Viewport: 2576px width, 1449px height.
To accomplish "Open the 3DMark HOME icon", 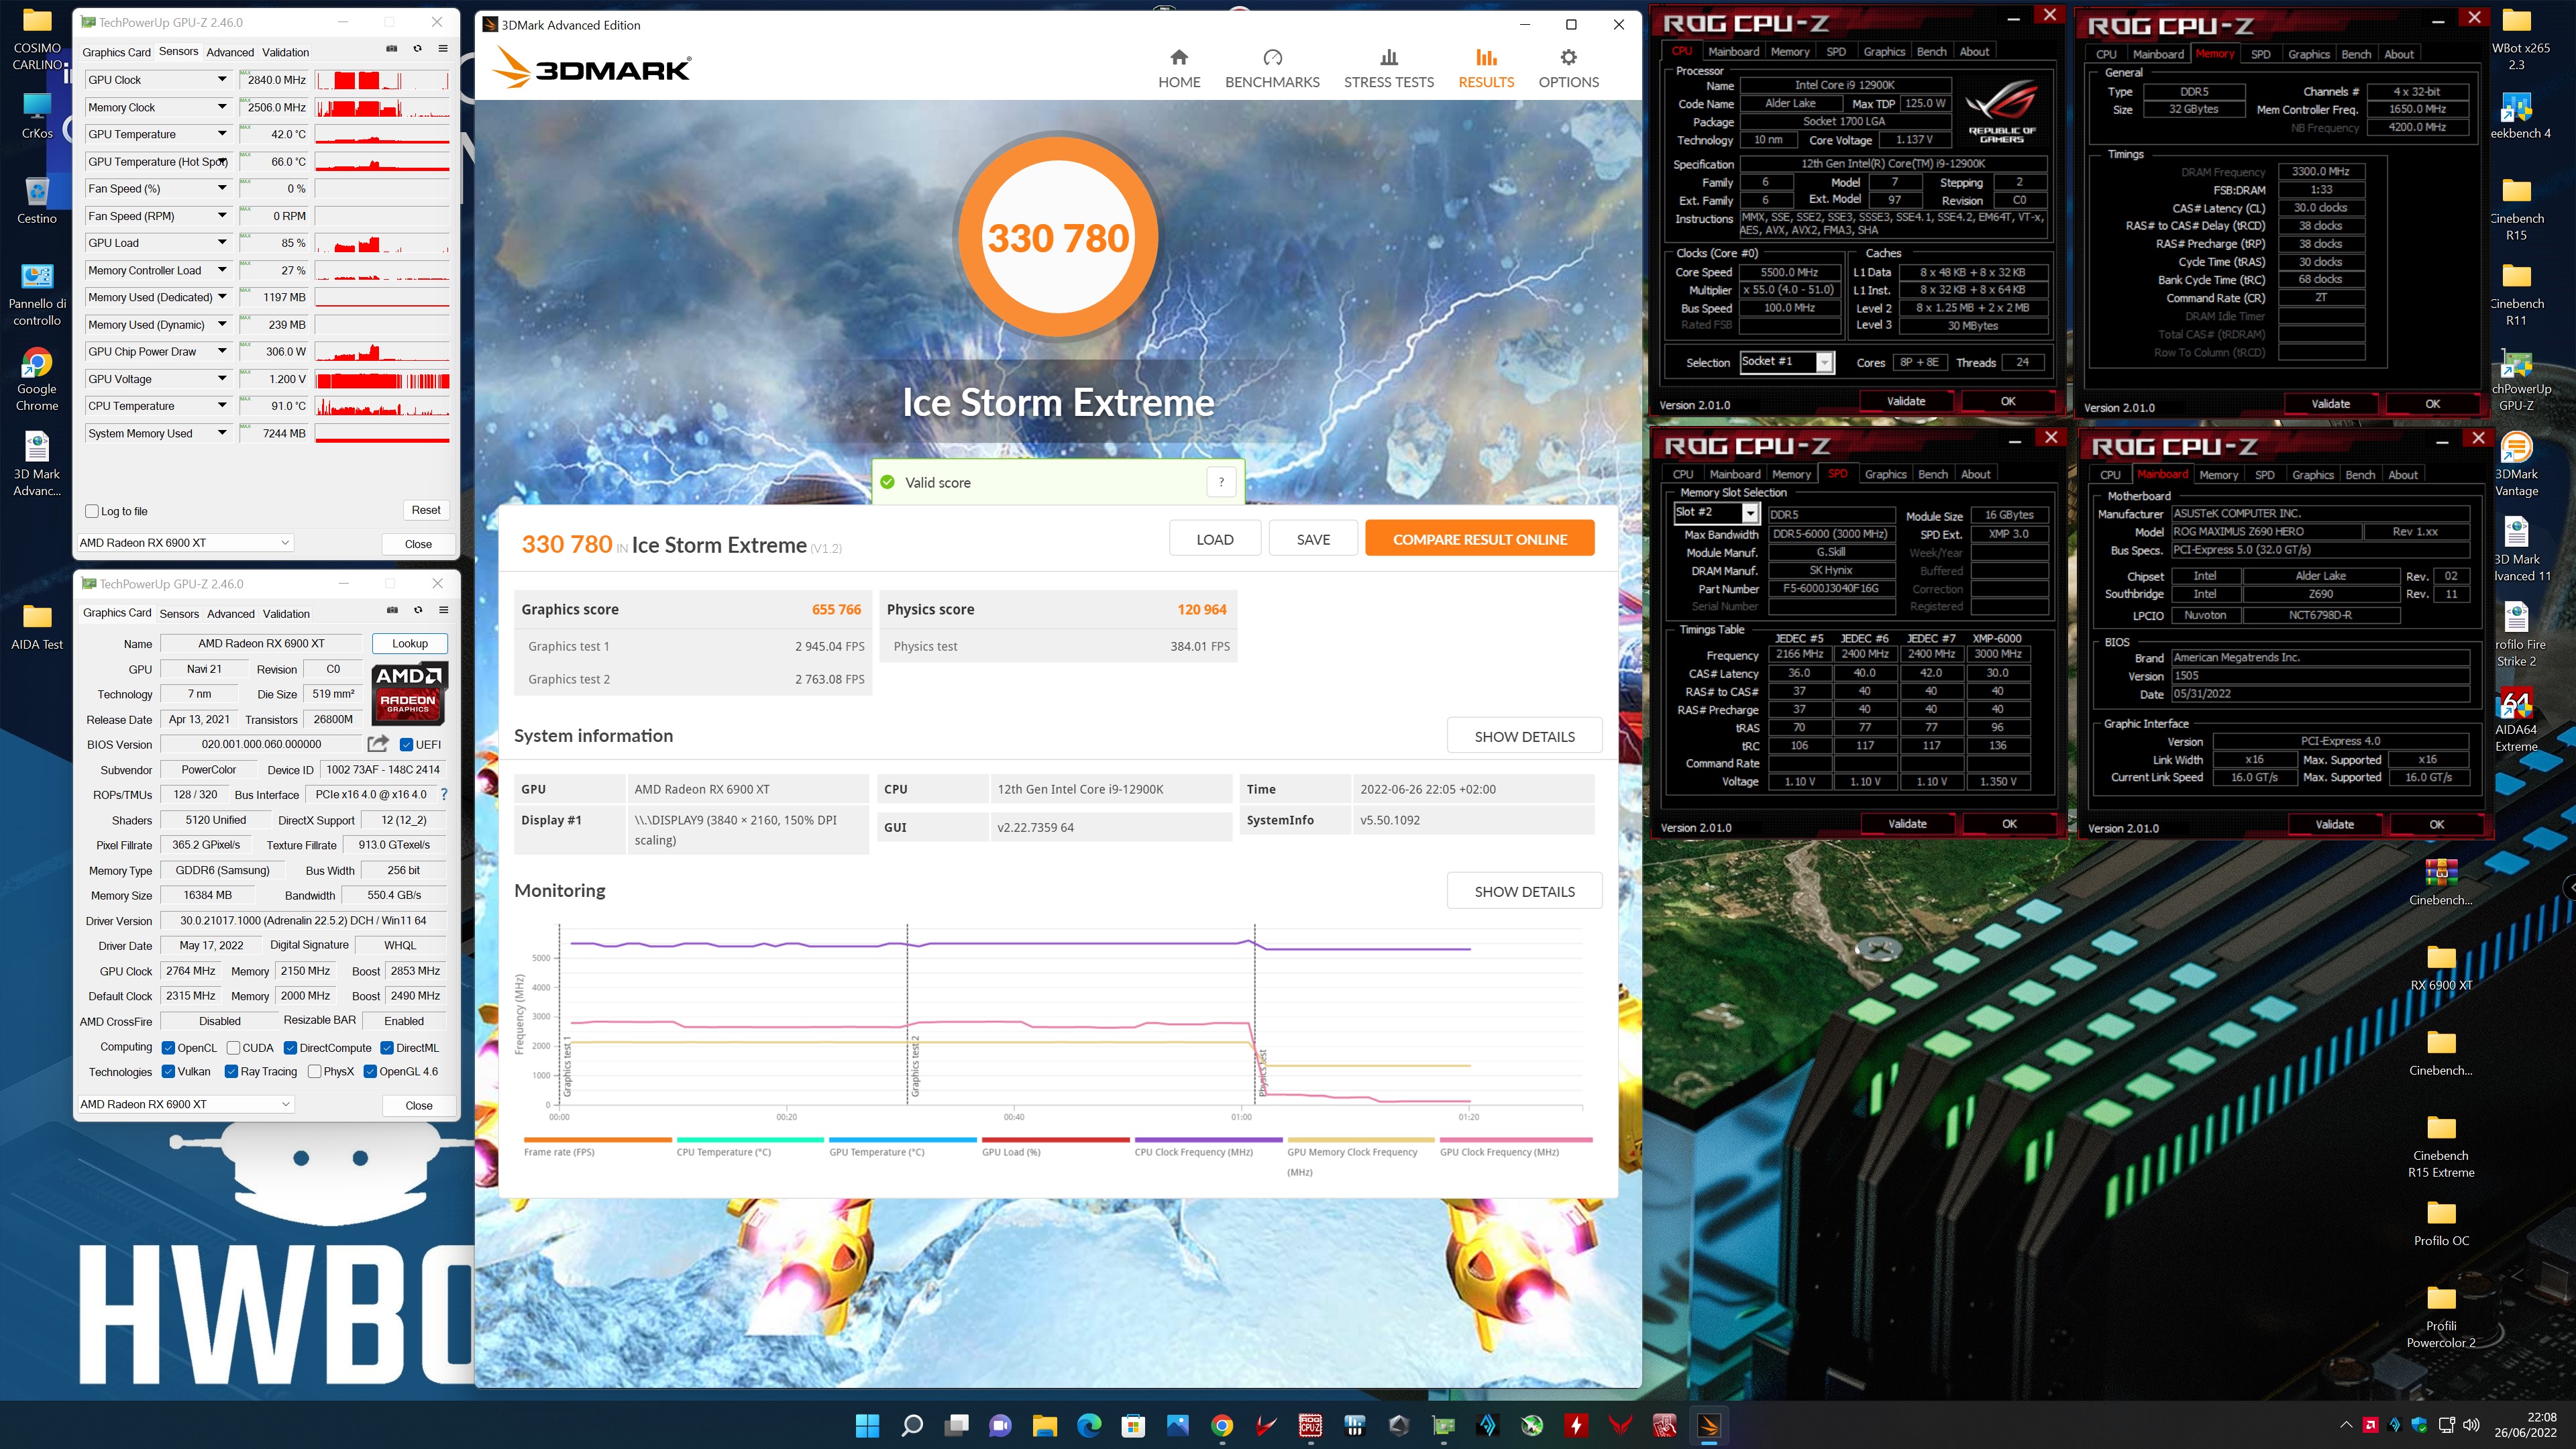I will 1179,58.
